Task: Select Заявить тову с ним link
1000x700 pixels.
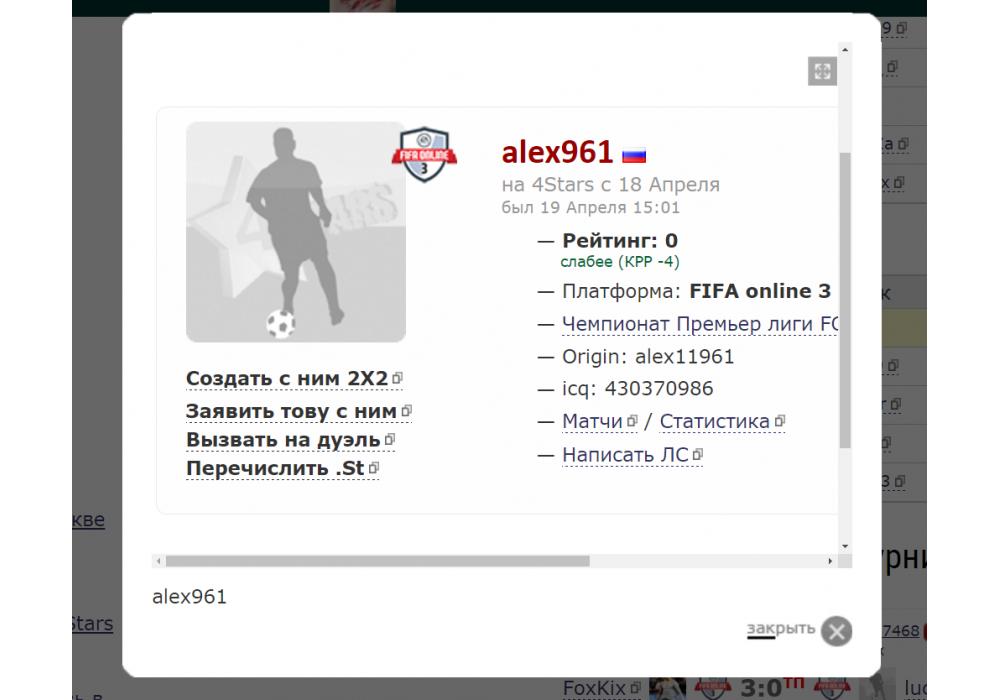Action: coord(291,411)
